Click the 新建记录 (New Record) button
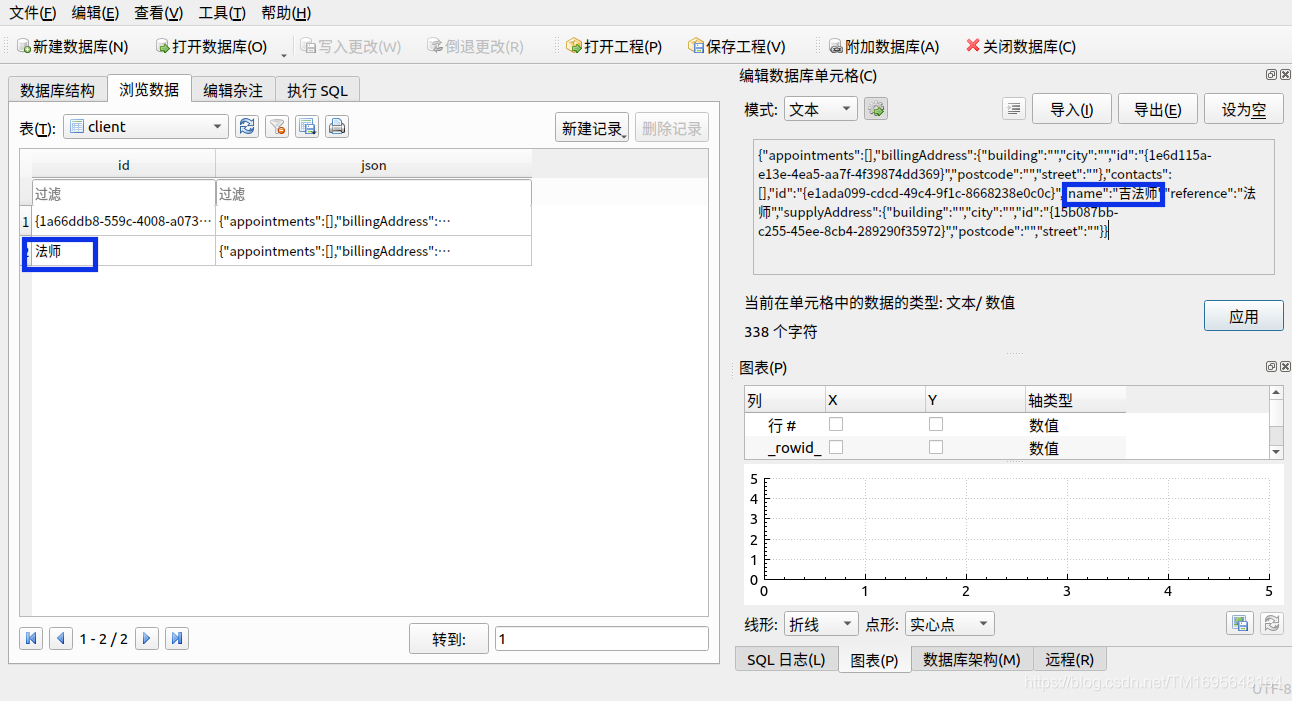1292x701 pixels. (592, 128)
